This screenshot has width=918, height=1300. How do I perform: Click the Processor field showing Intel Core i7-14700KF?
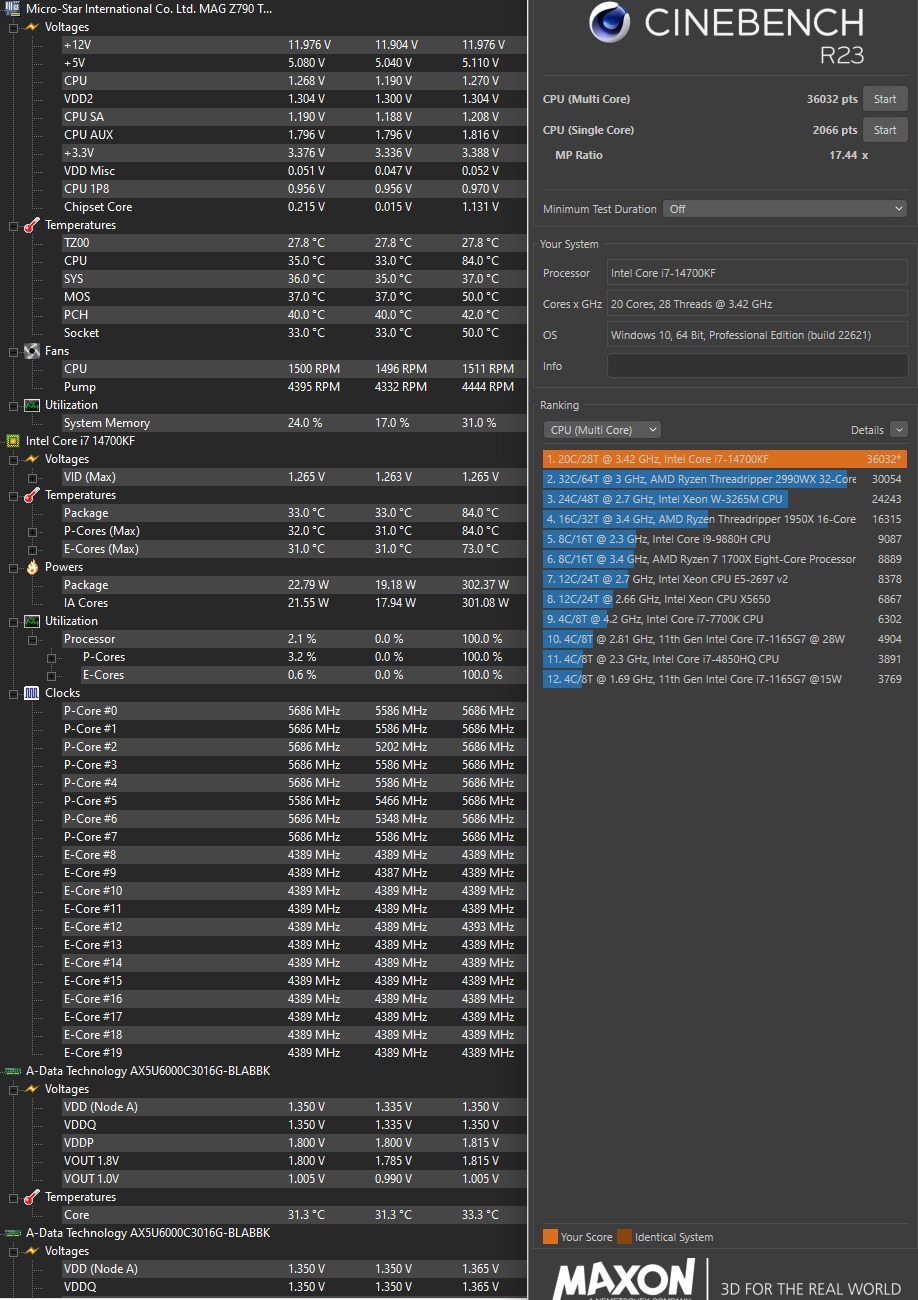click(x=758, y=273)
